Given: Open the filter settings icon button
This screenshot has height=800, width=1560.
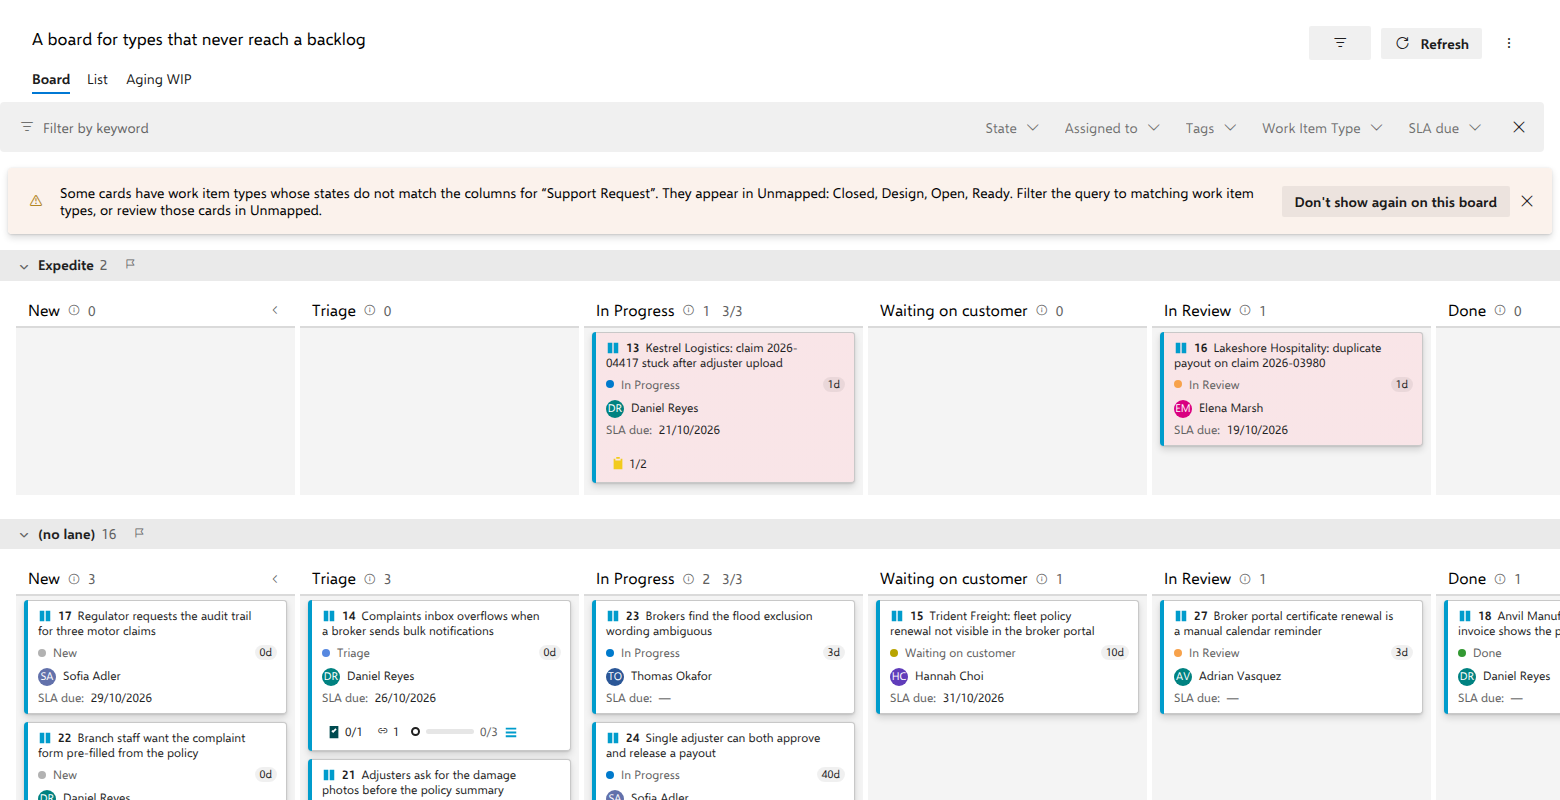Looking at the screenshot, I should pos(1339,43).
